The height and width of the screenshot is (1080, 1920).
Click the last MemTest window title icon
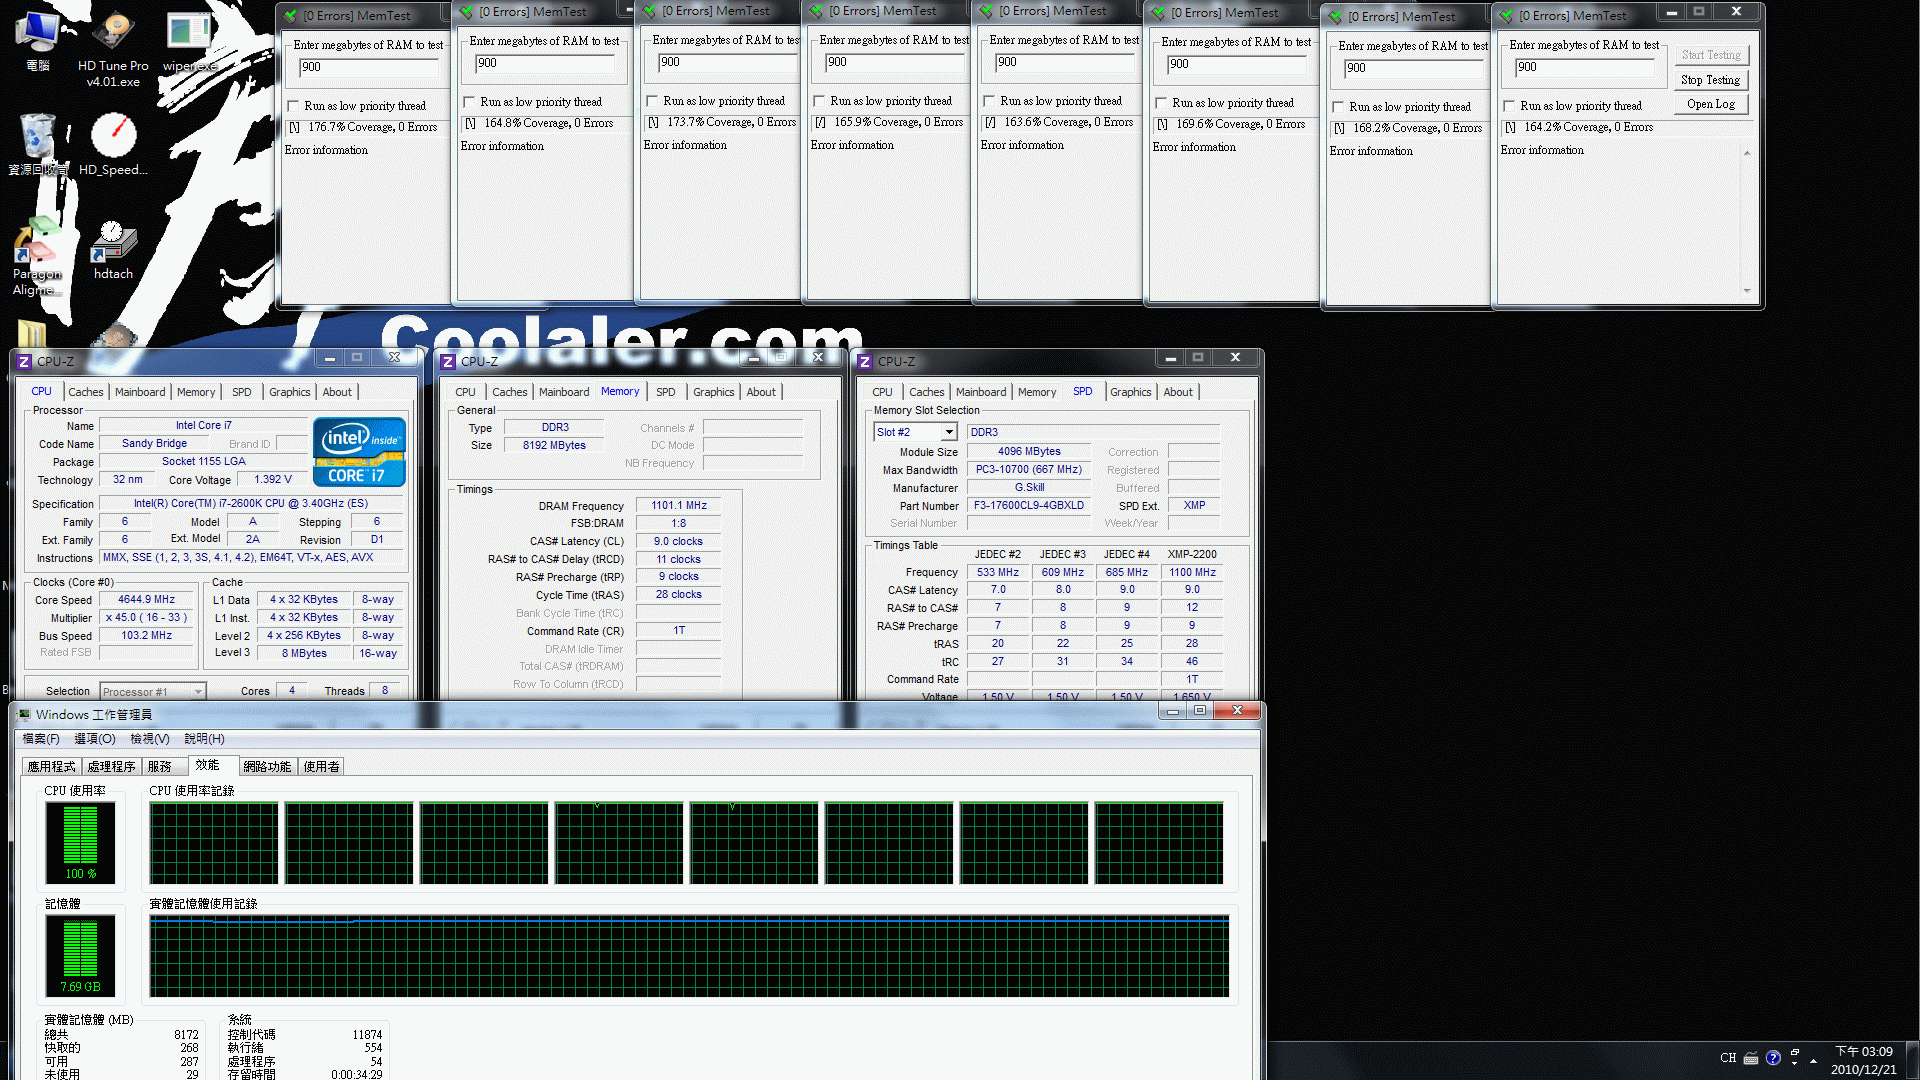[1507, 16]
